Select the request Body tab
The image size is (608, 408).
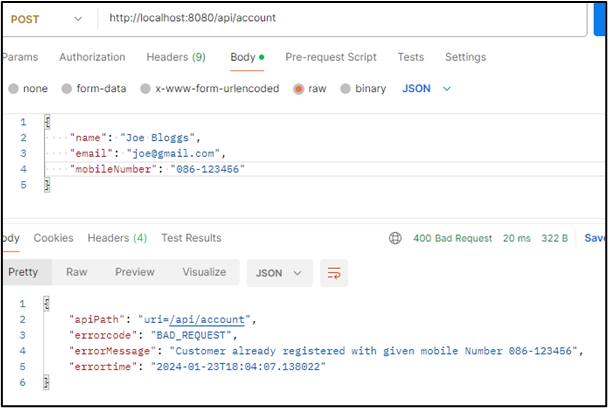coord(247,57)
